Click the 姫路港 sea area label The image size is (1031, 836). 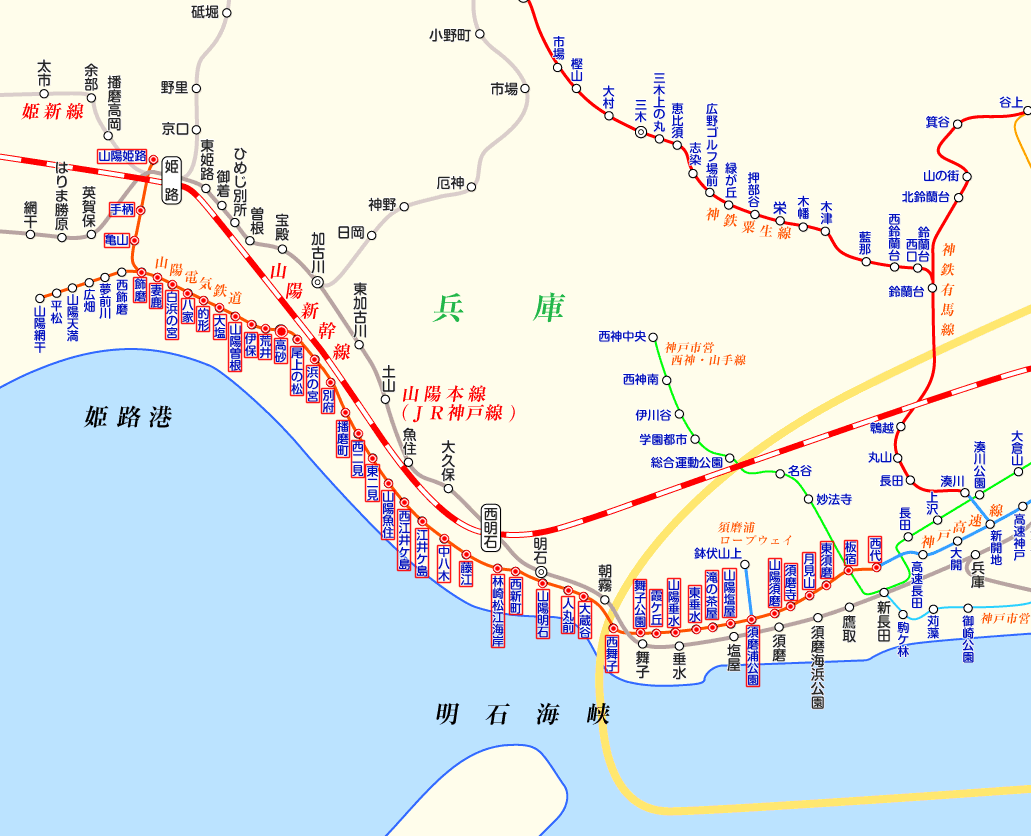tap(128, 417)
